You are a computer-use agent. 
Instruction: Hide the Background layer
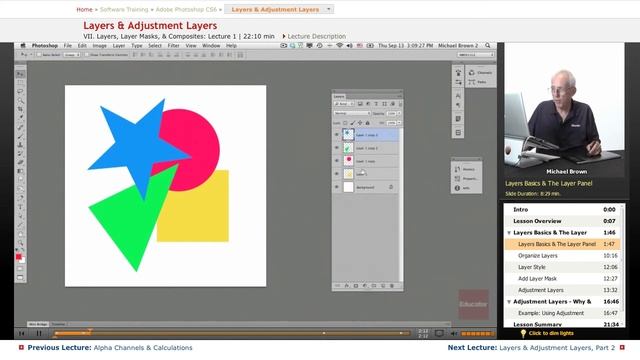[337, 187]
